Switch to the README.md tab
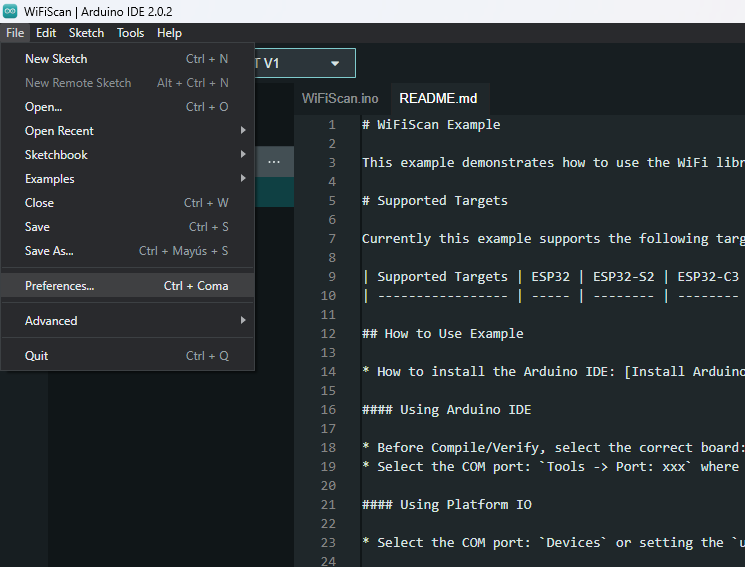This screenshot has width=745, height=567. click(x=438, y=98)
